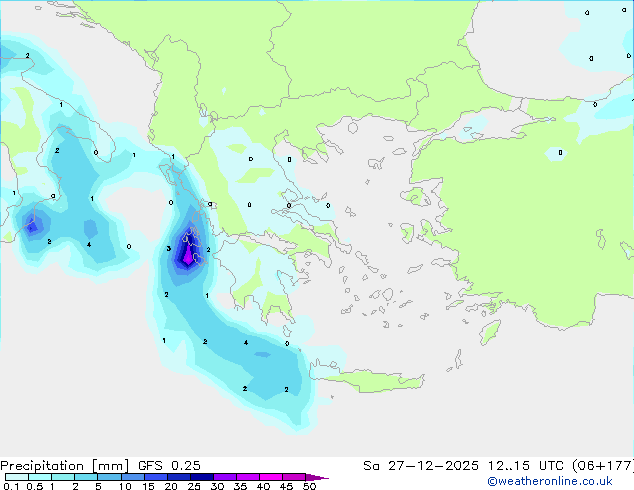The height and width of the screenshot is (490, 634).
Task: Click the arrow tip past the 50 legend value
Action: [x=317, y=477]
